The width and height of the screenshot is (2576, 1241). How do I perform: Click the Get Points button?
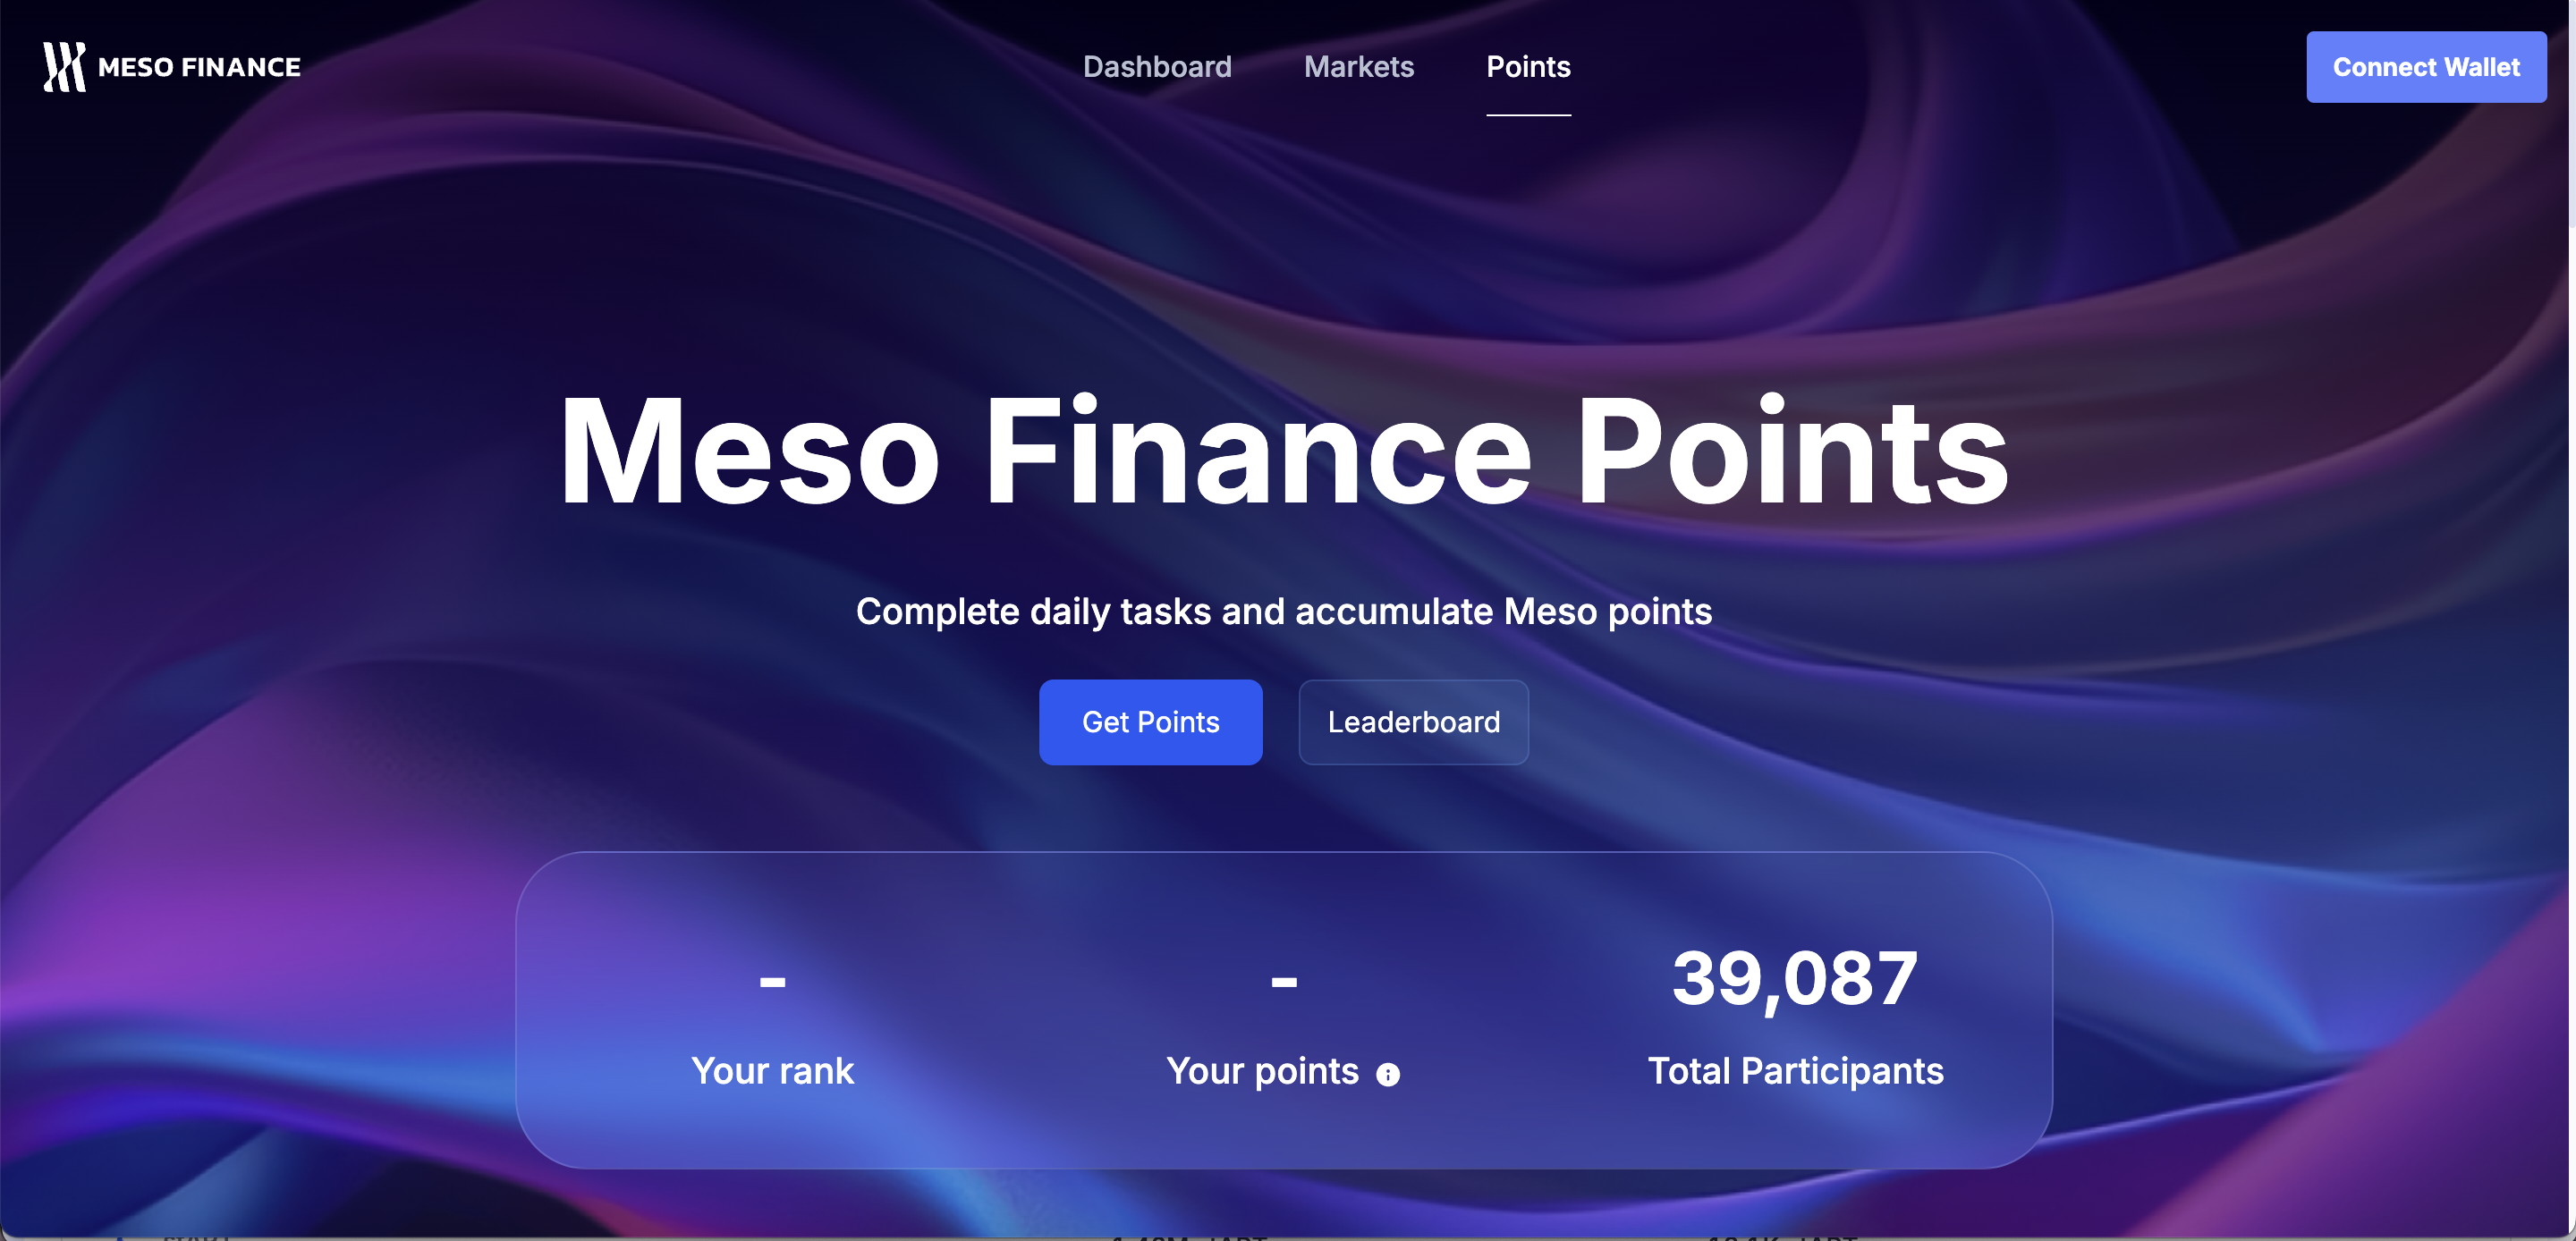pyautogui.click(x=1150, y=722)
